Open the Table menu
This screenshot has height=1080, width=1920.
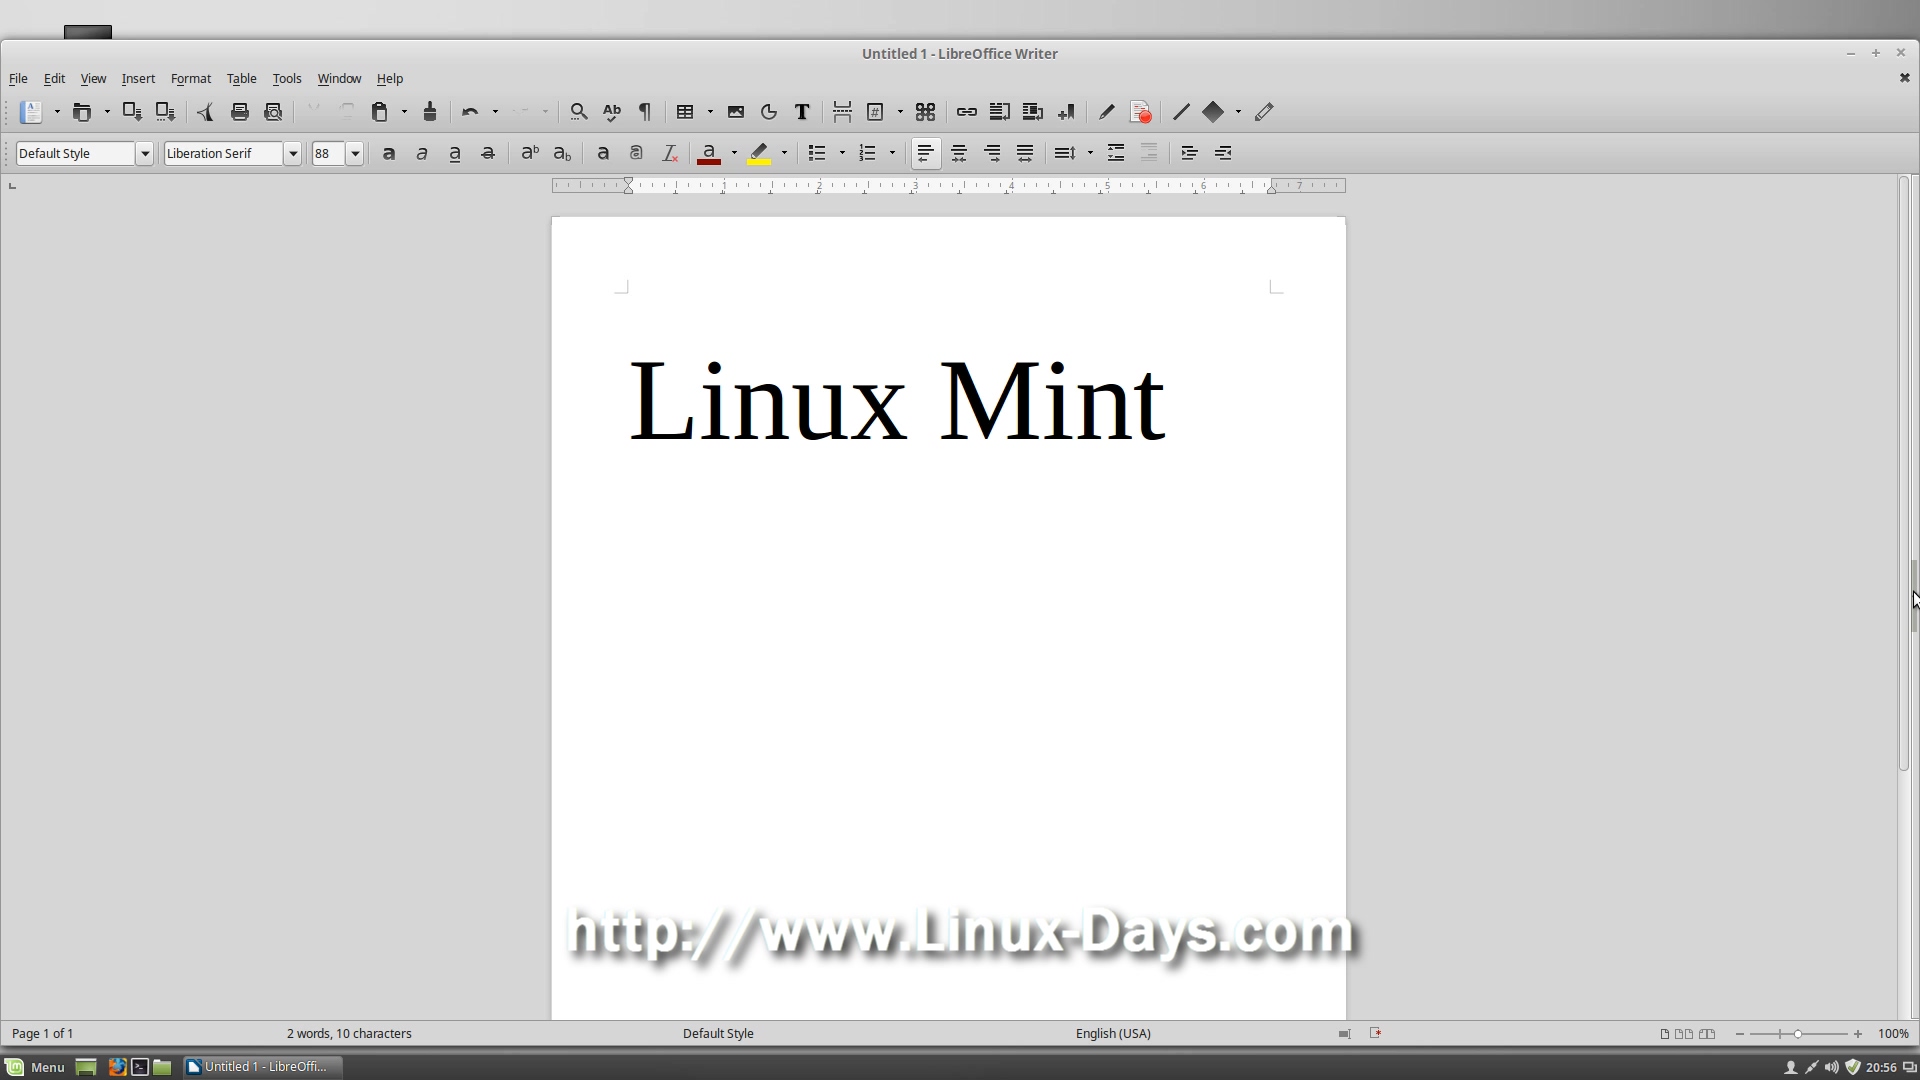(241, 78)
